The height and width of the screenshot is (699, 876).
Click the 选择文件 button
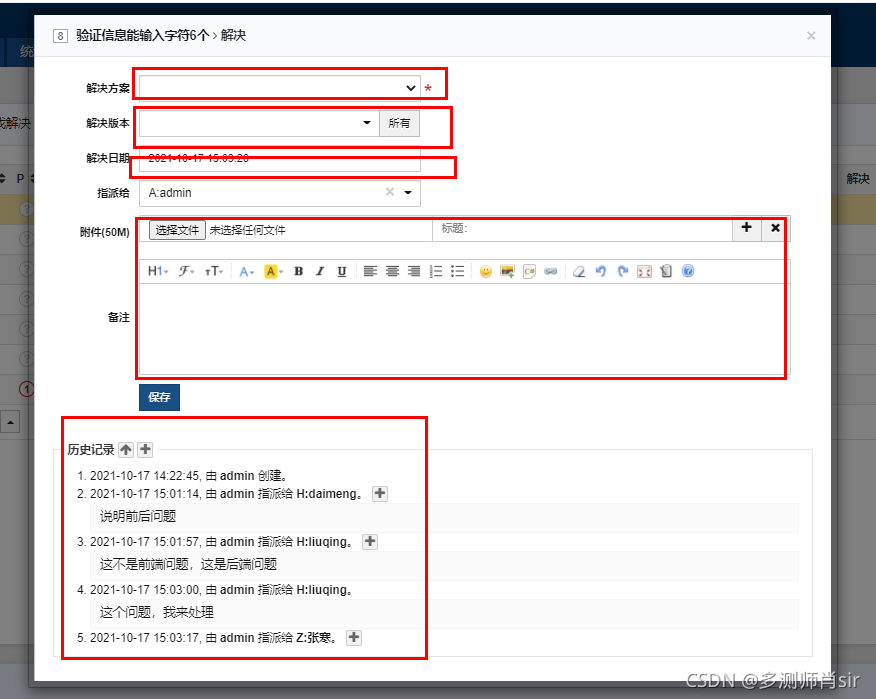[x=177, y=230]
